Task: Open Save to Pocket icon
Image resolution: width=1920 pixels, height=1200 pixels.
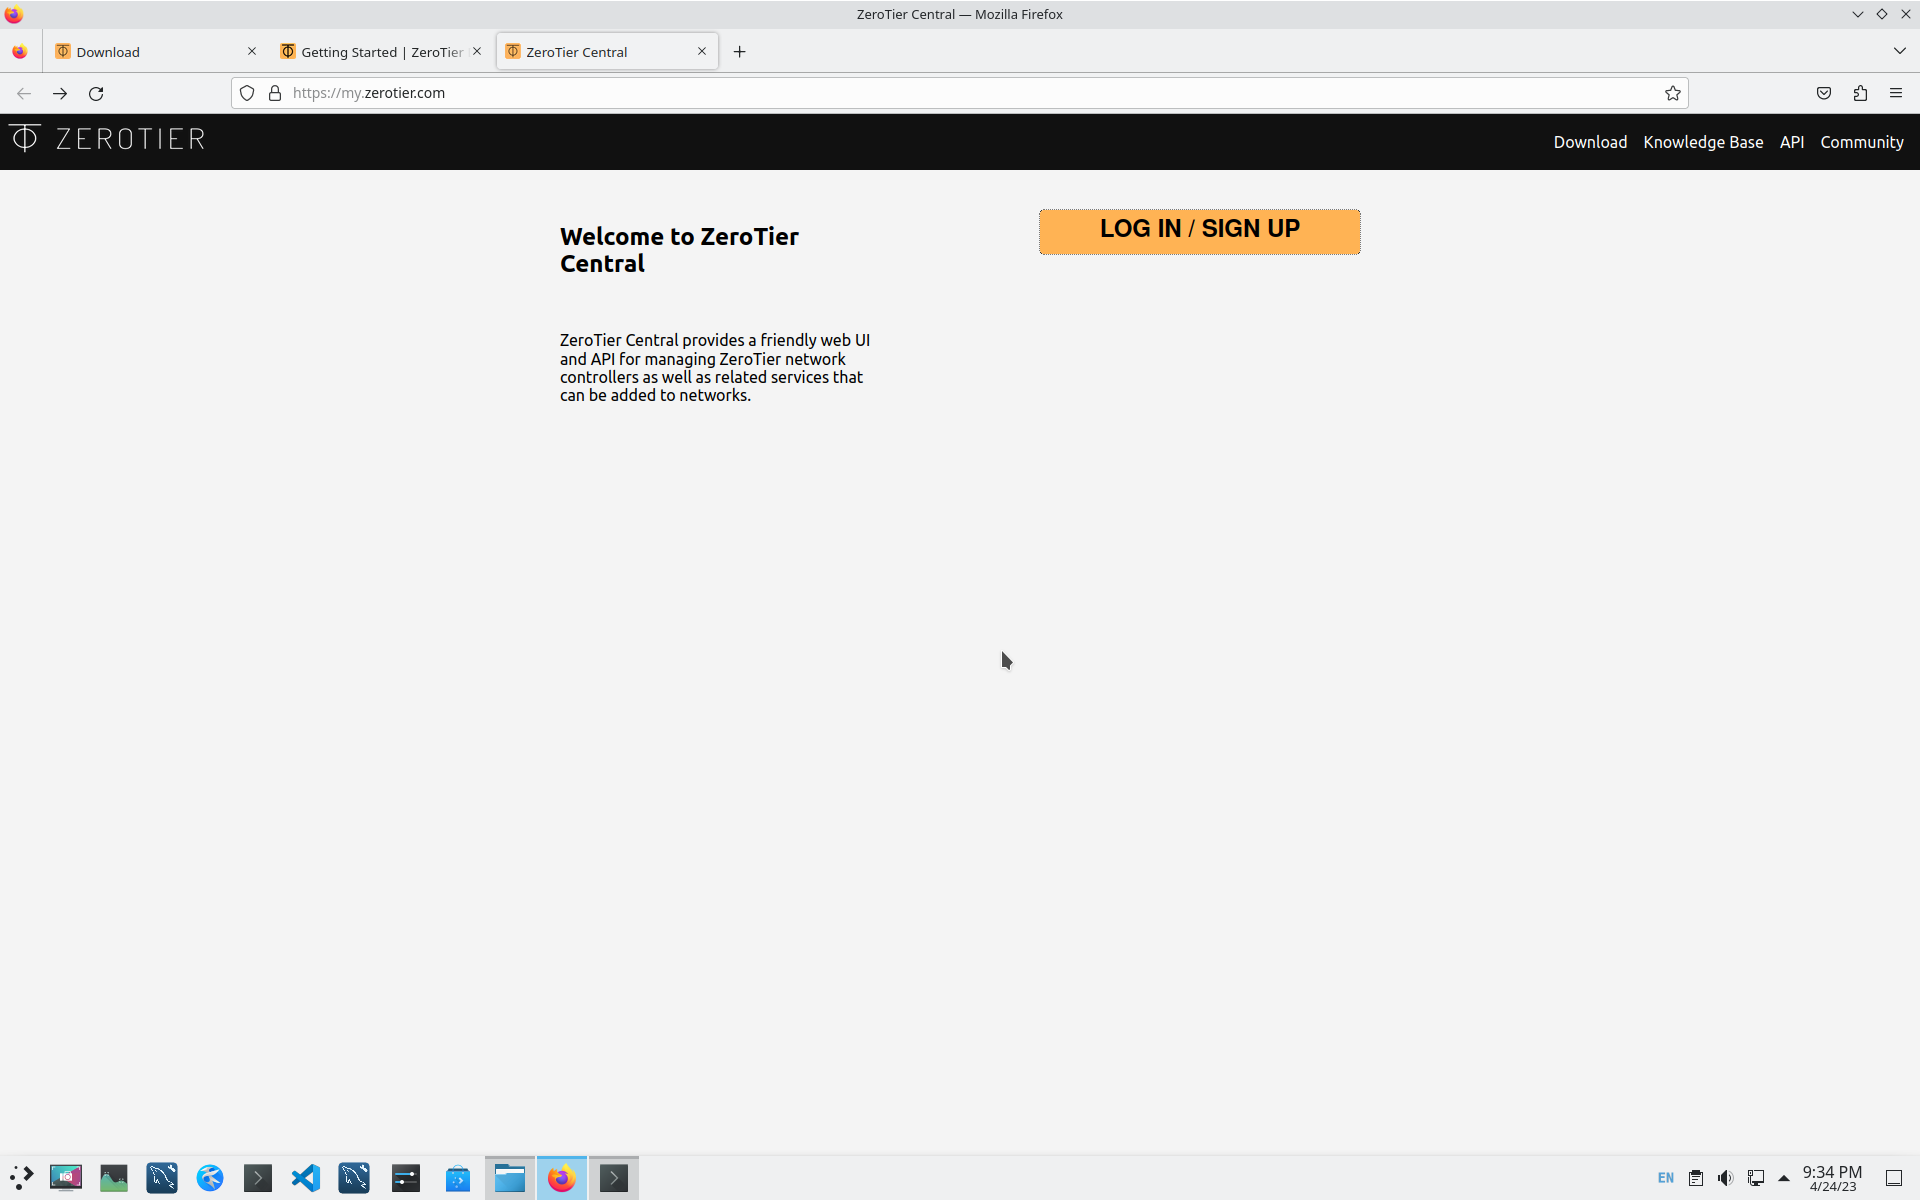Action: [x=1824, y=93]
